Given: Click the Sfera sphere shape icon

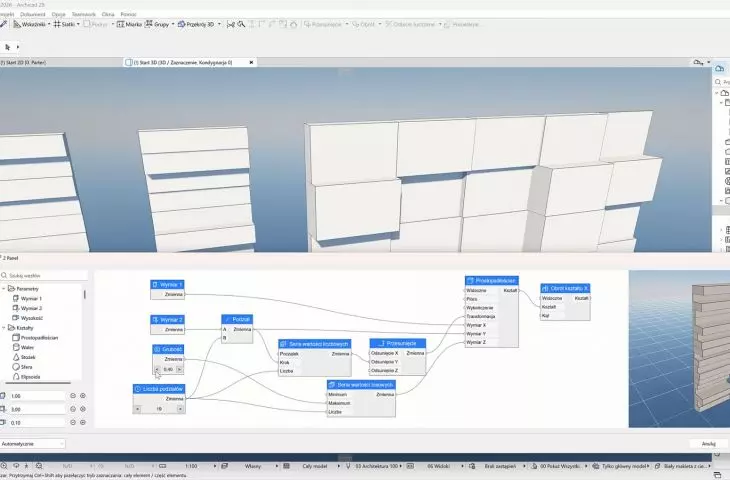Looking at the screenshot, I should (x=16, y=367).
